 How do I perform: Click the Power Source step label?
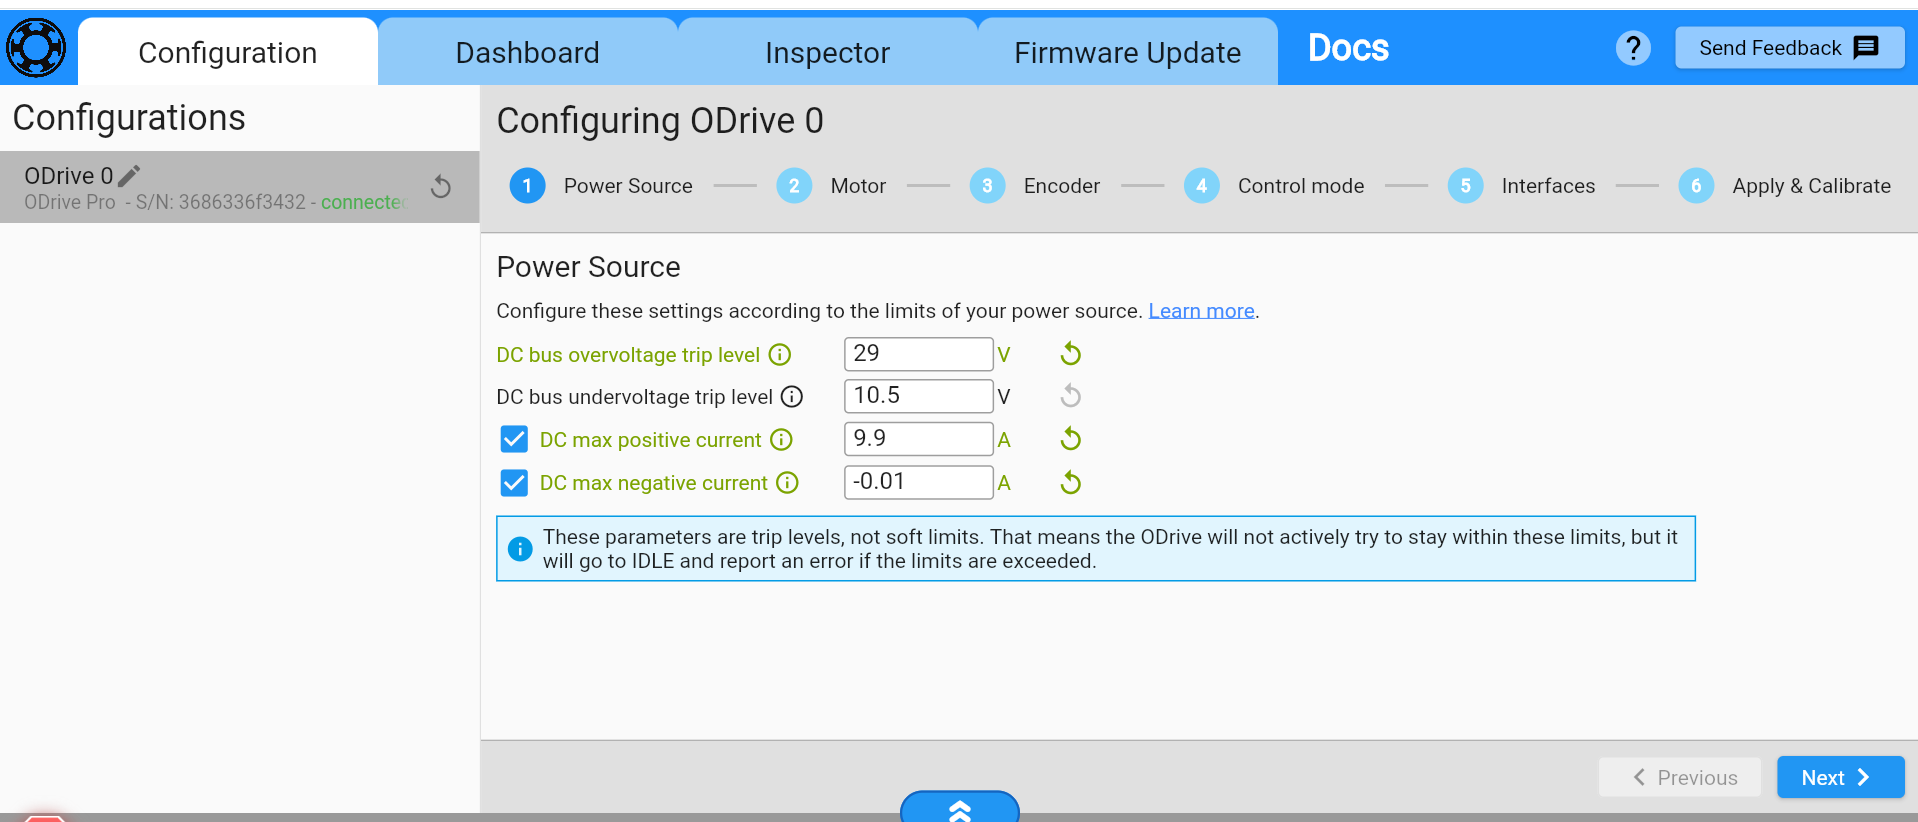click(x=628, y=186)
